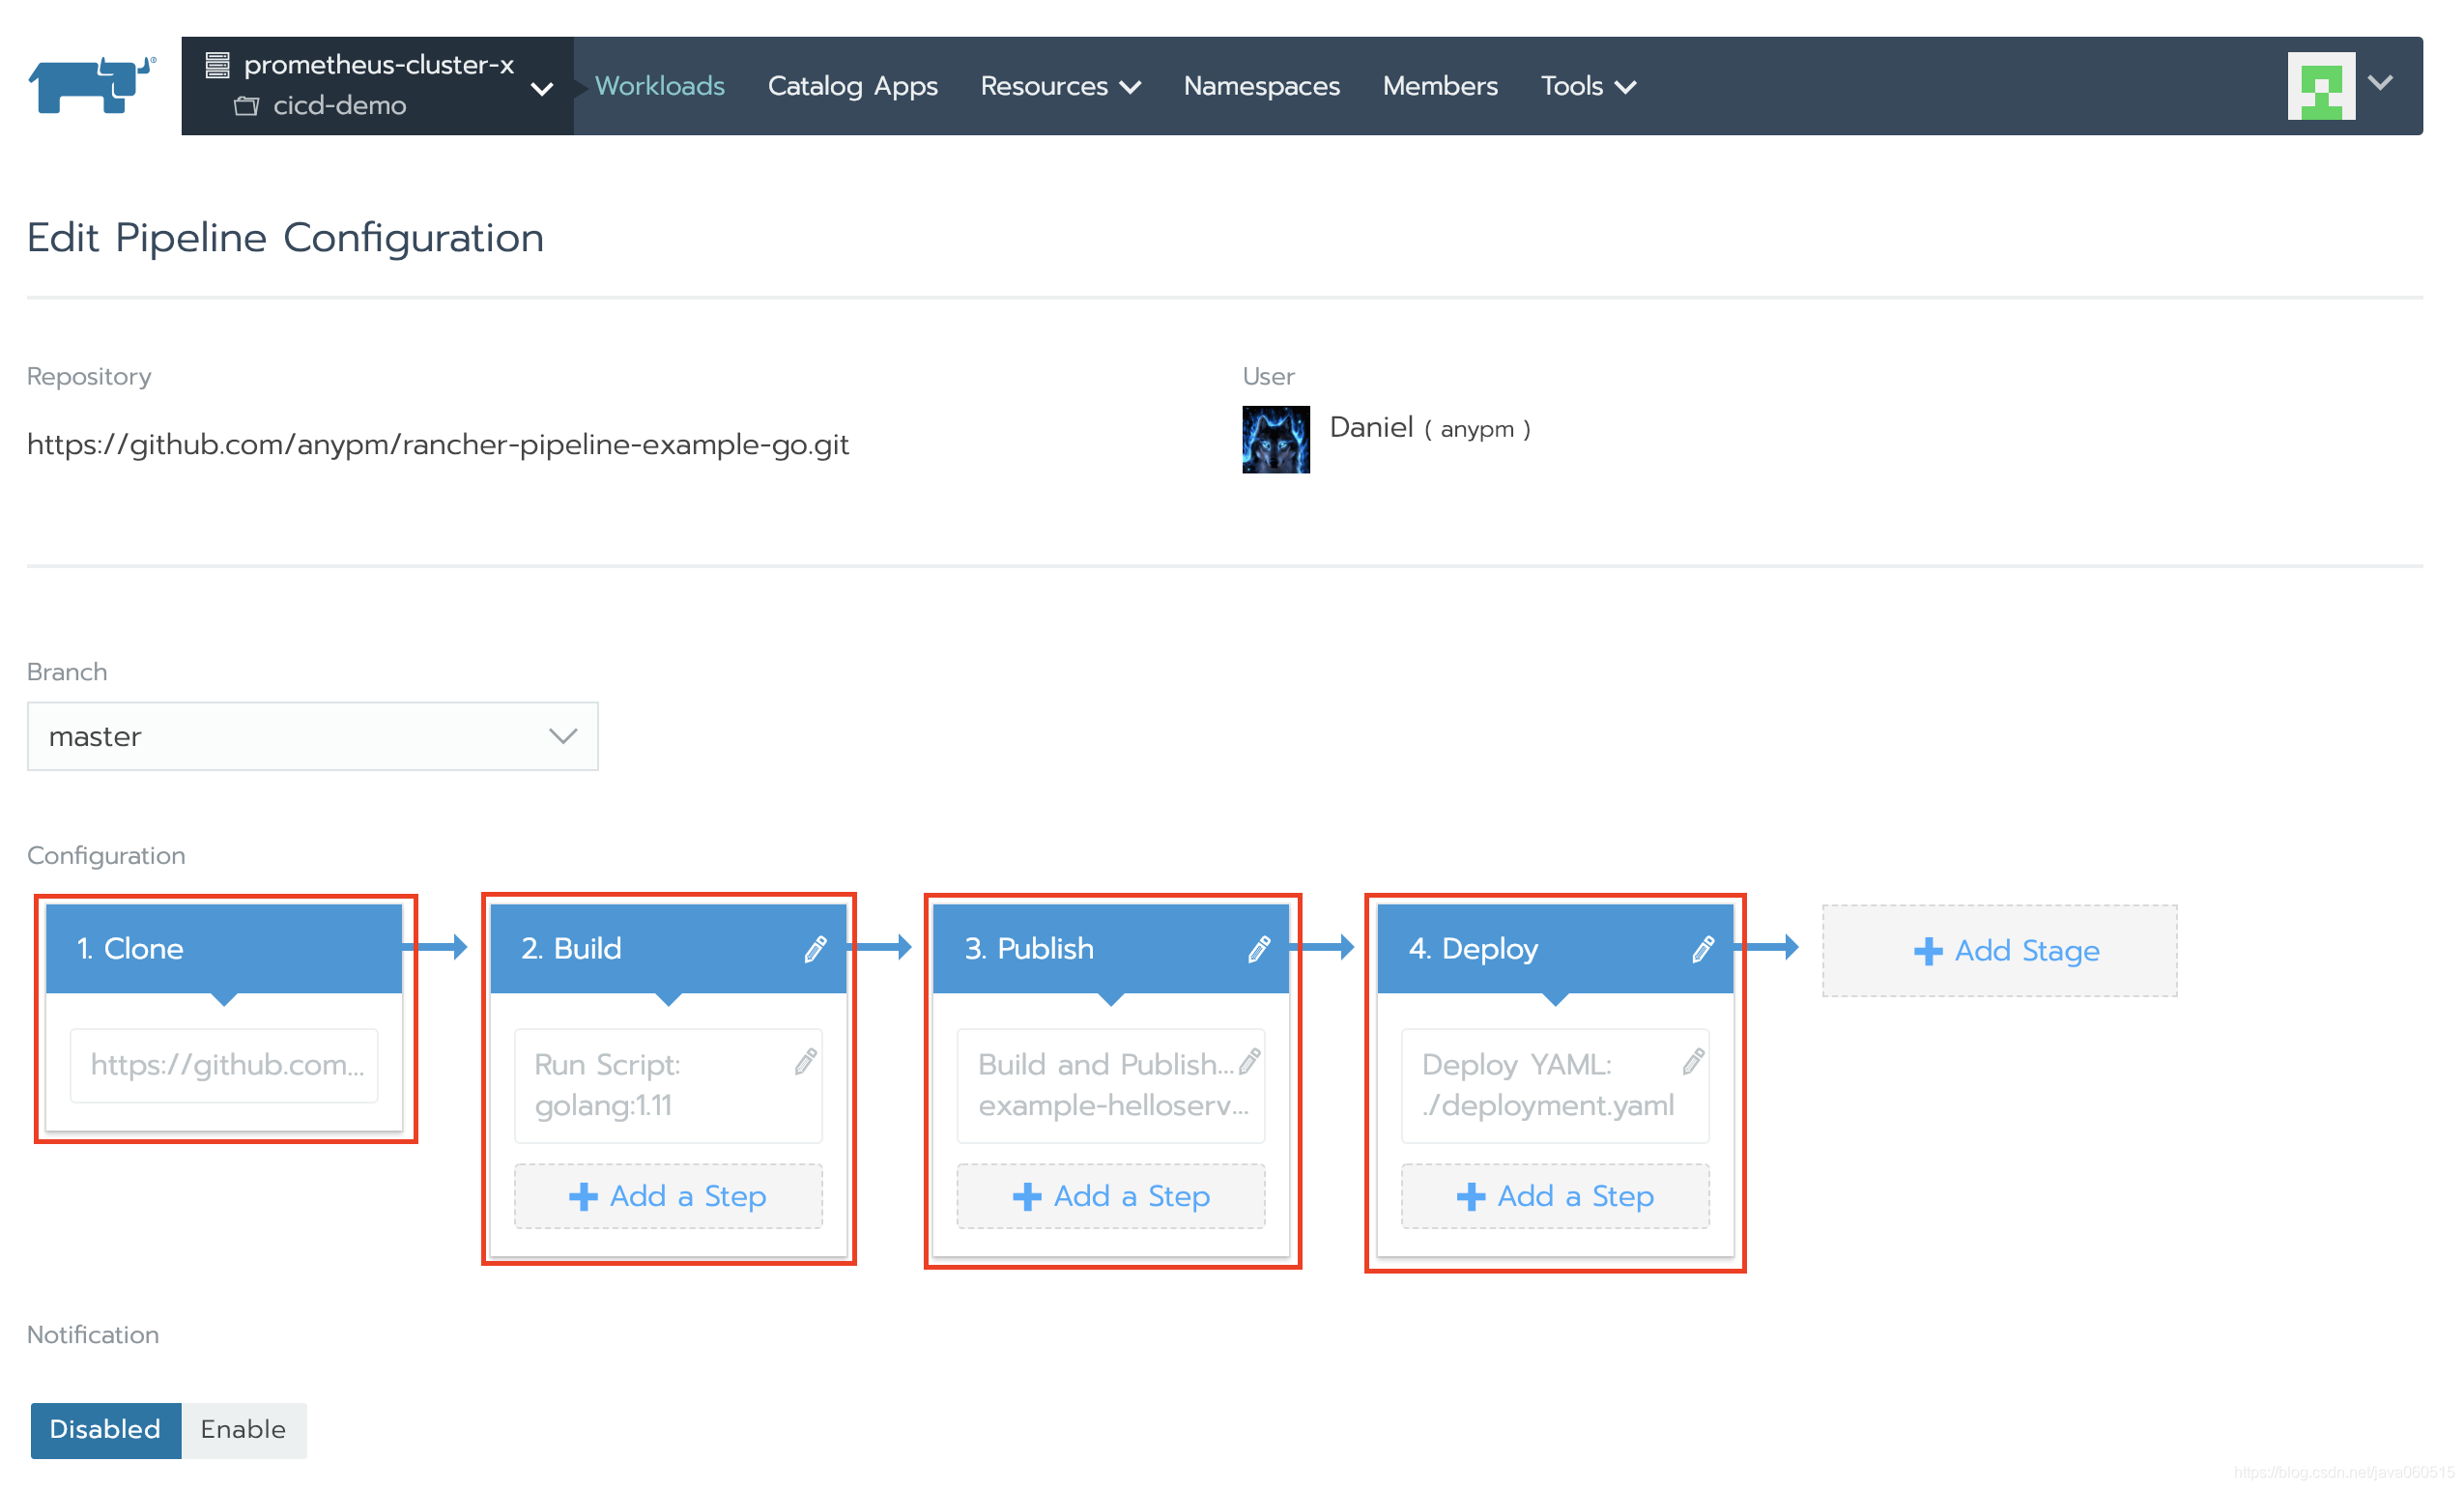Open the Namespaces page
This screenshot has height=1490, width=2464.
1261,86
